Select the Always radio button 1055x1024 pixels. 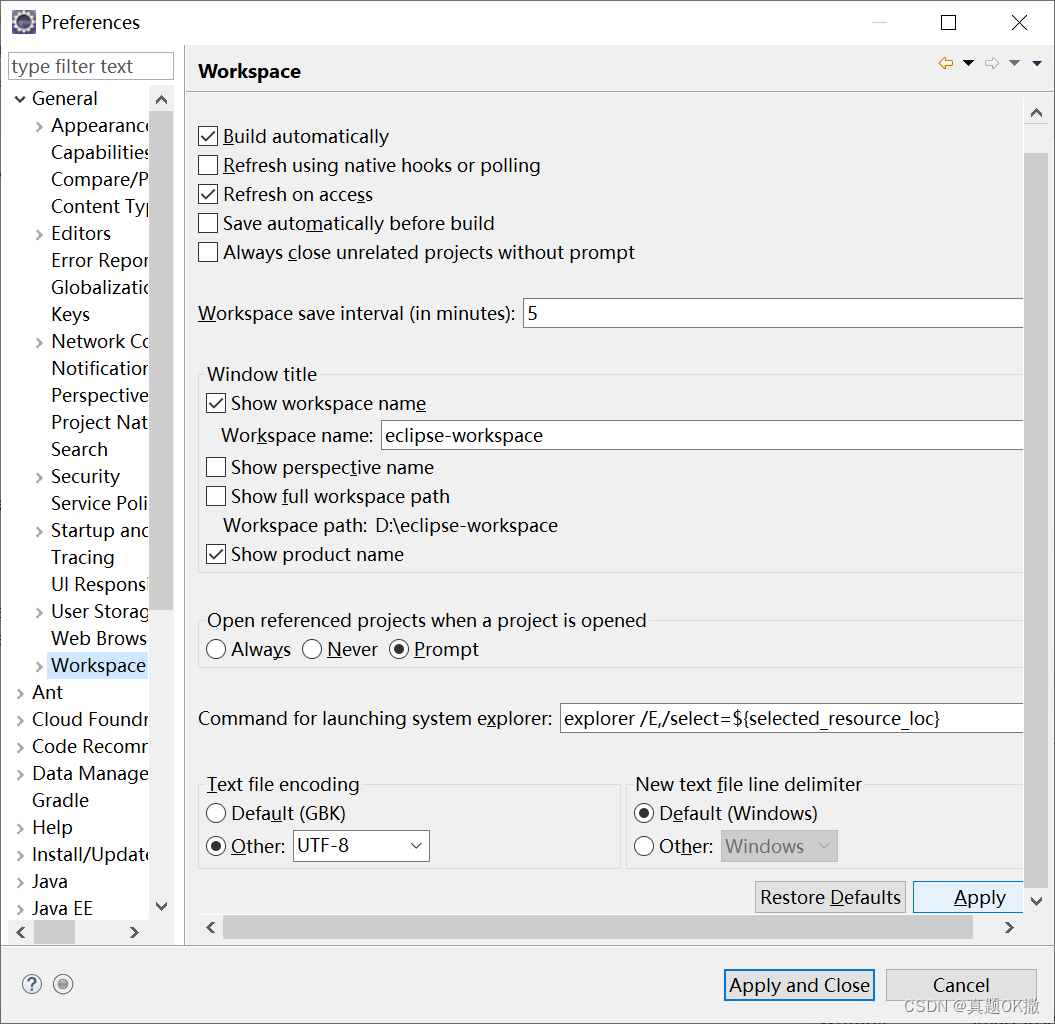tap(216, 649)
